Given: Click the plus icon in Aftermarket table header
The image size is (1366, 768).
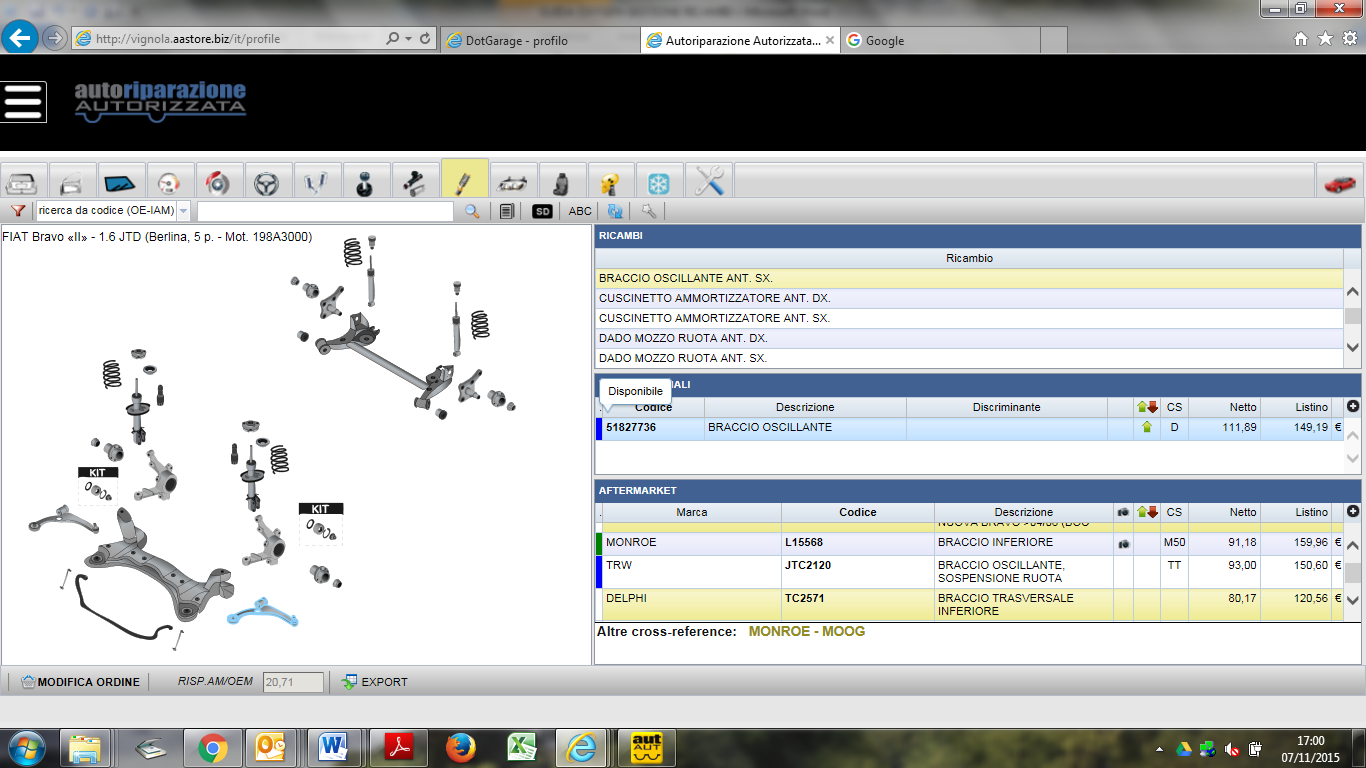Looking at the screenshot, I should [1353, 511].
